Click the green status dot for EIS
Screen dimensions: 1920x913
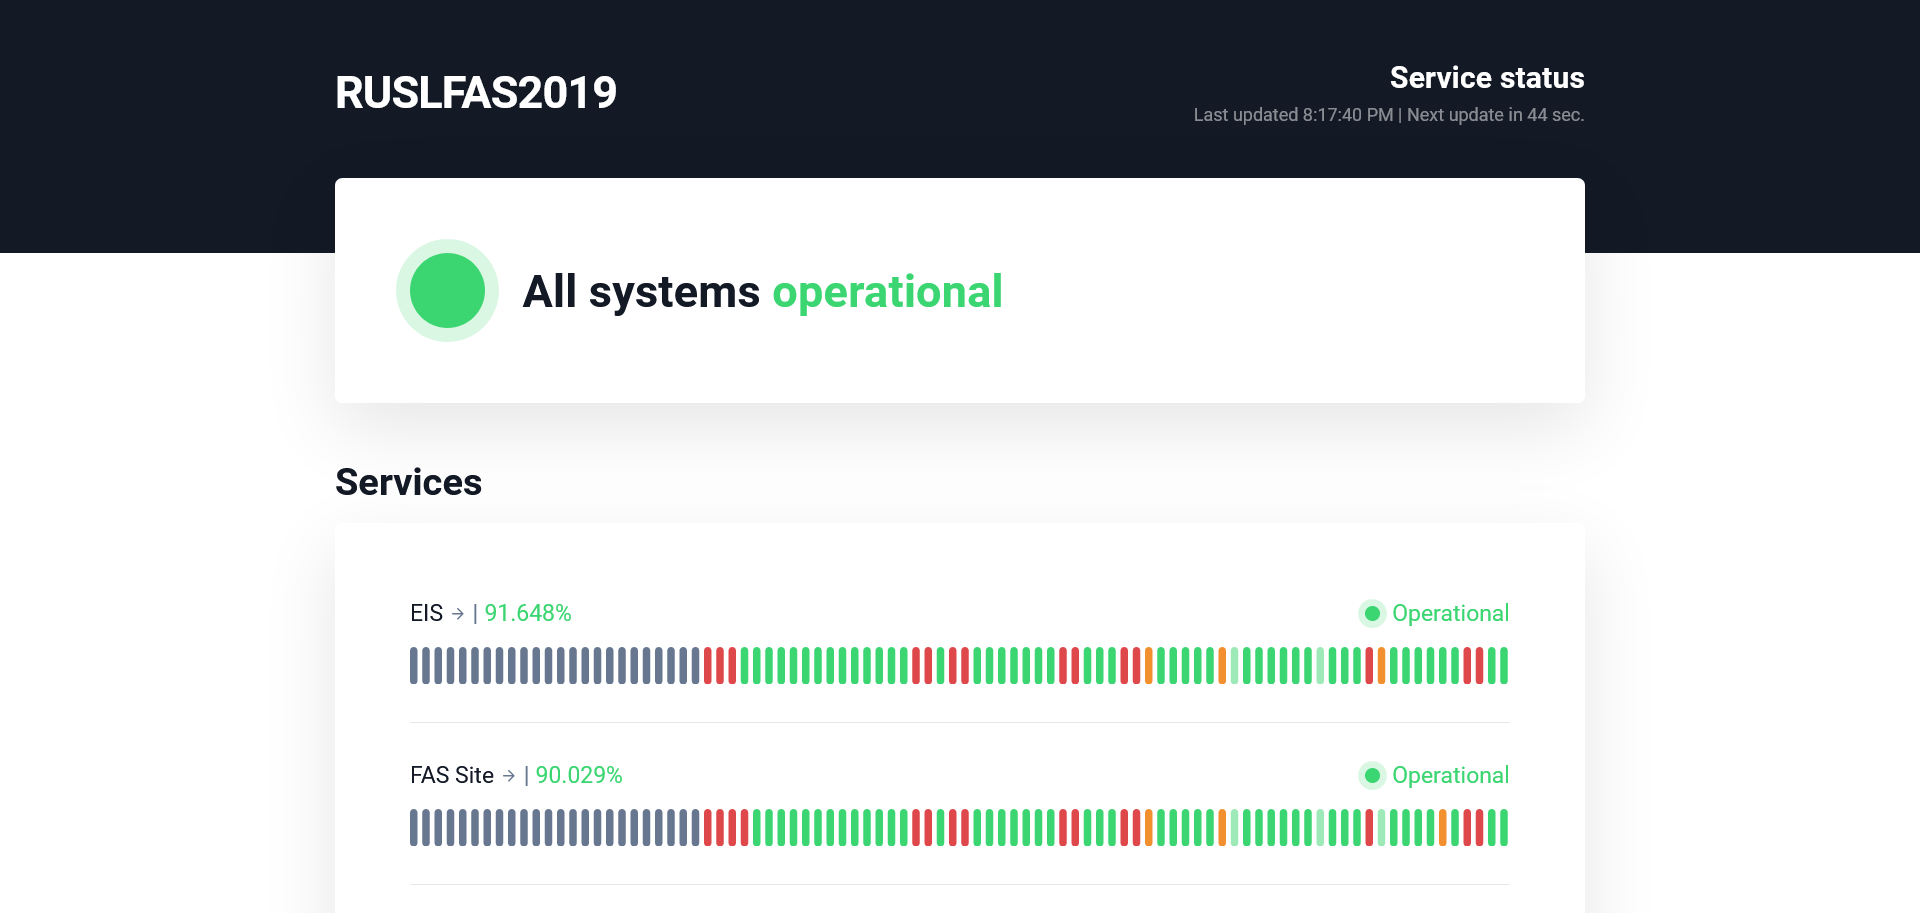click(1372, 614)
